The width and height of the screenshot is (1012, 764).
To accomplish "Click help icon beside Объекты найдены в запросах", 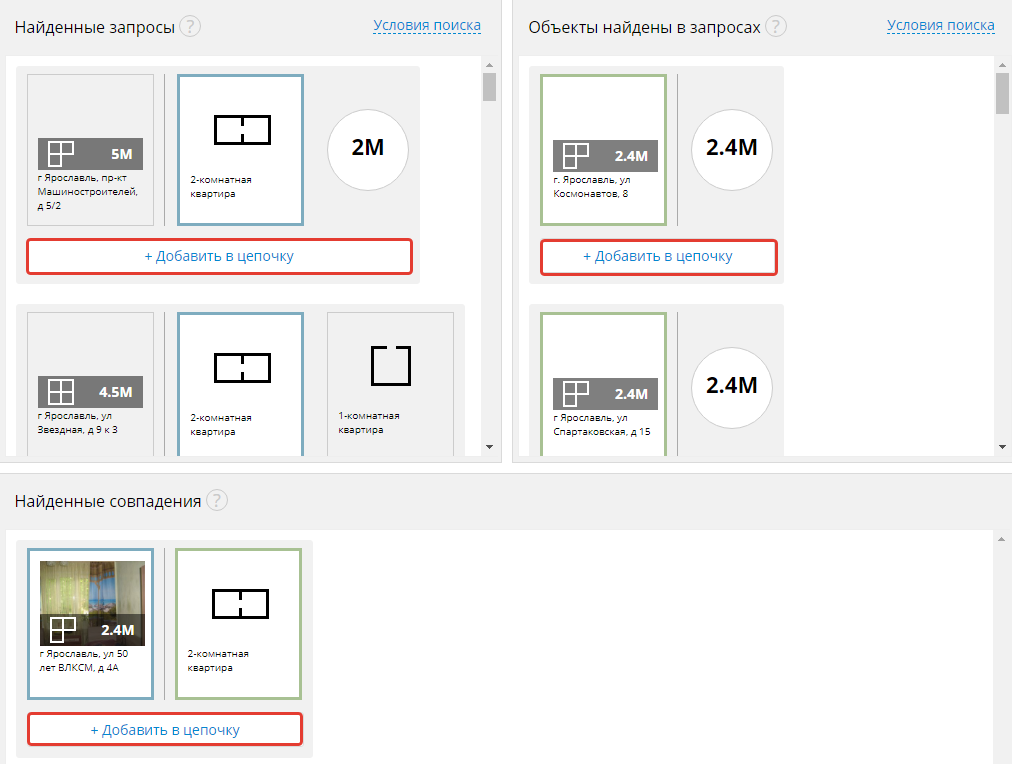I will (776, 26).
